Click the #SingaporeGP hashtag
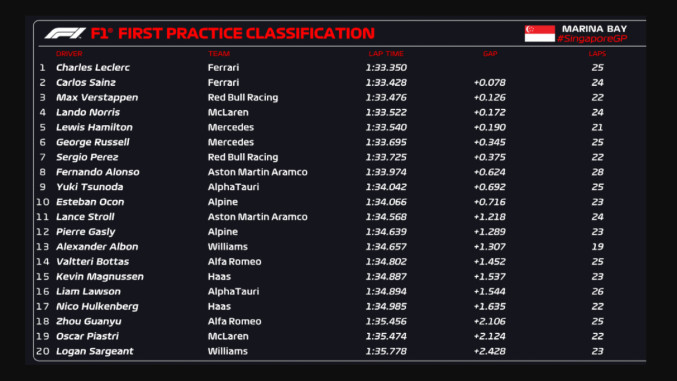Viewport: 677px width, 381px height. [x=592, y=39]
